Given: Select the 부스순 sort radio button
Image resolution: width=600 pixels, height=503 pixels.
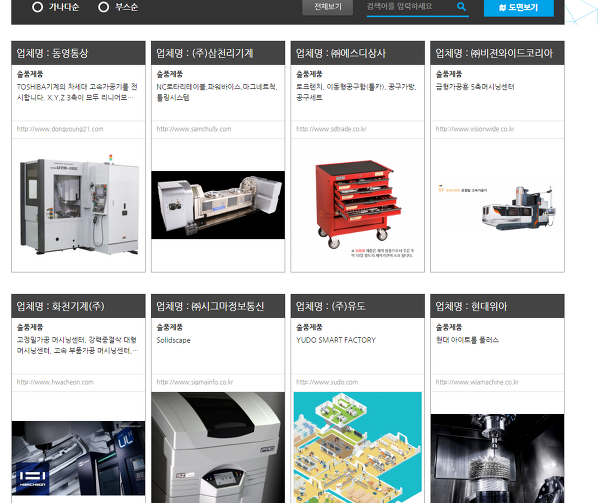Looking at the screenshot, I should [104, 7].
